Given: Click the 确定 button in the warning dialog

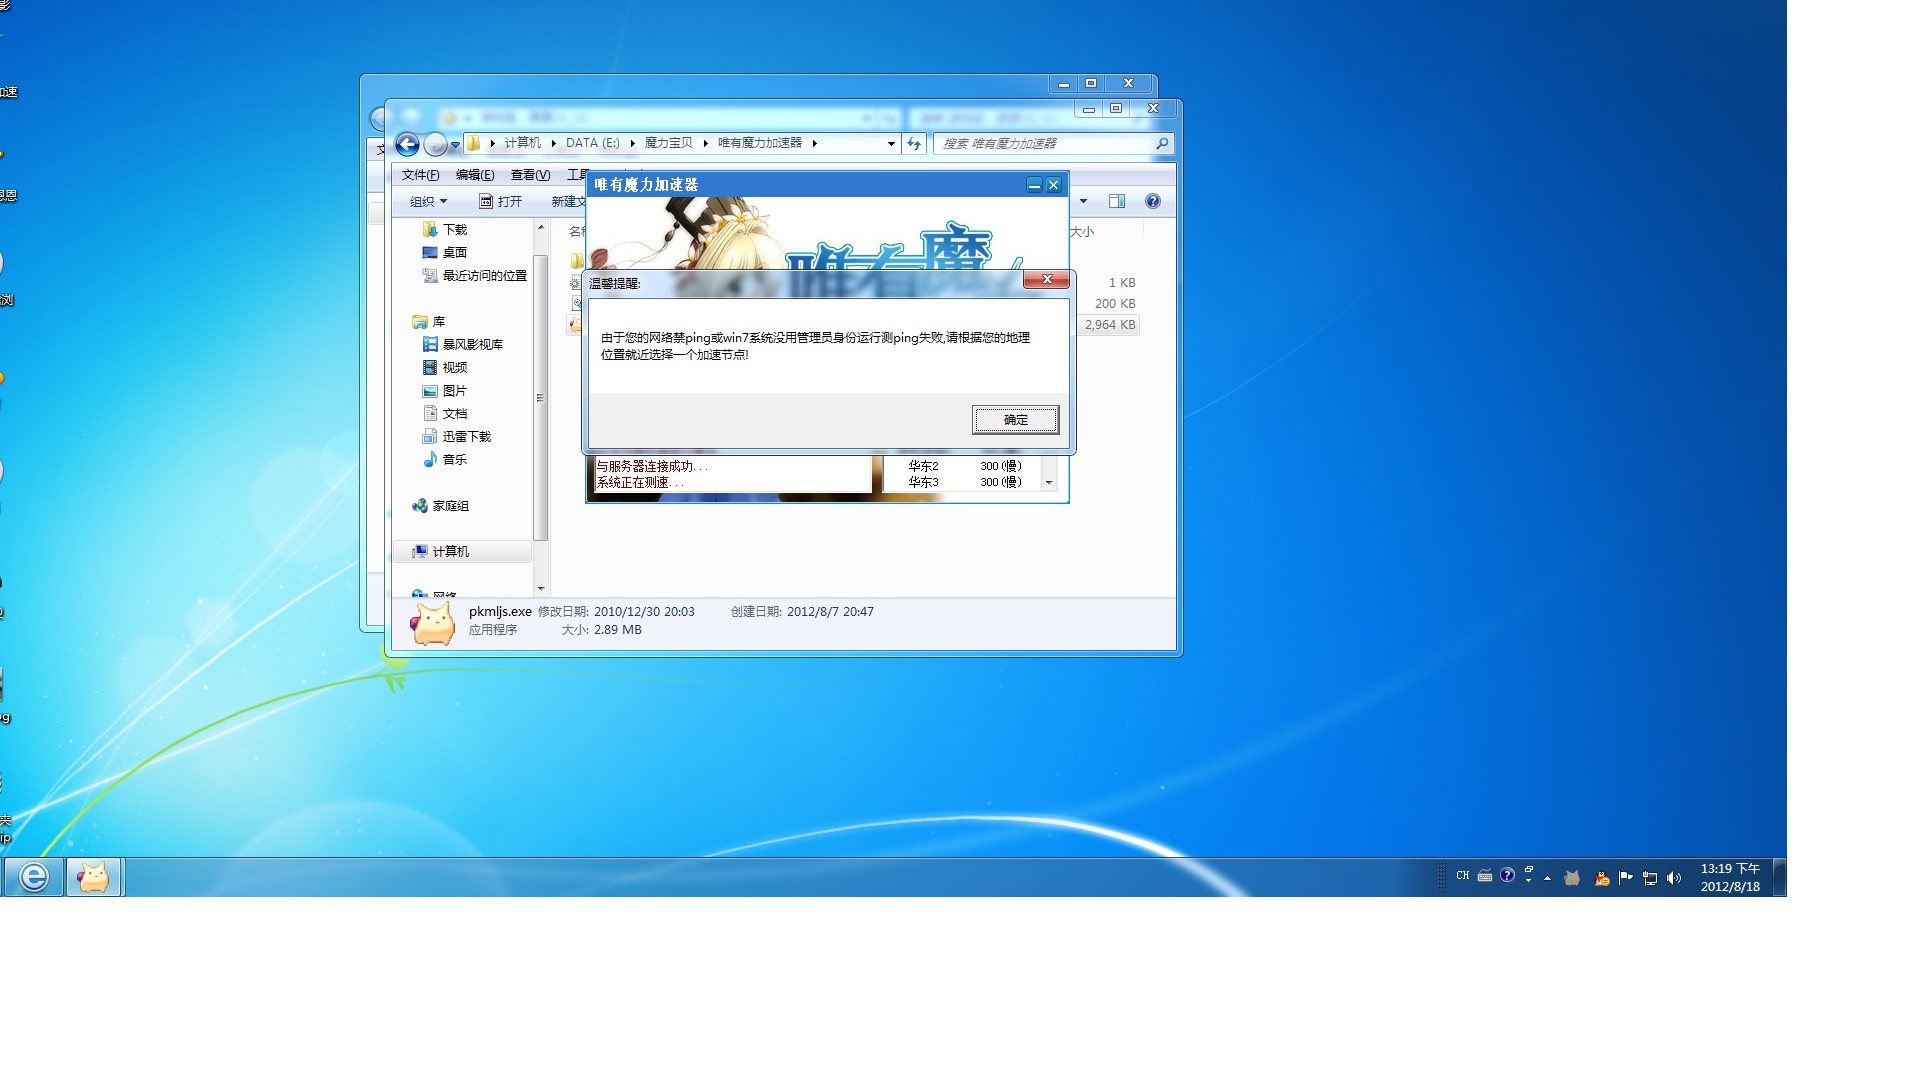Looking at the screenshot, I should 1015,420.
